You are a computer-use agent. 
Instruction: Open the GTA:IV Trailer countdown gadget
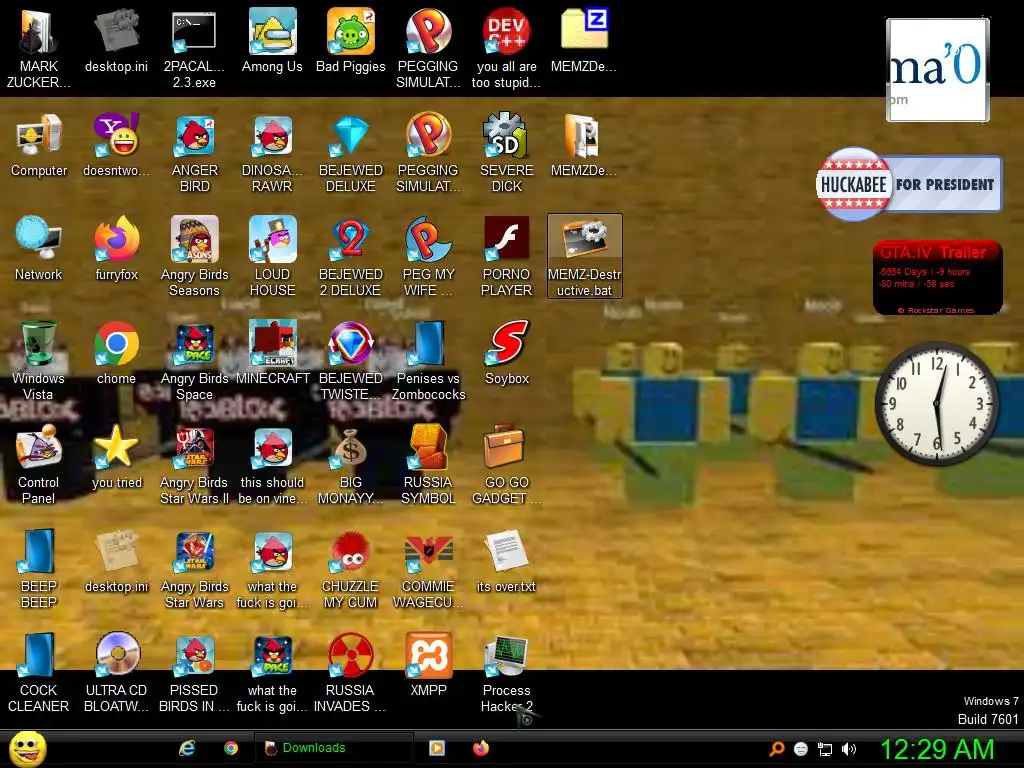click(x=938, y=278)
